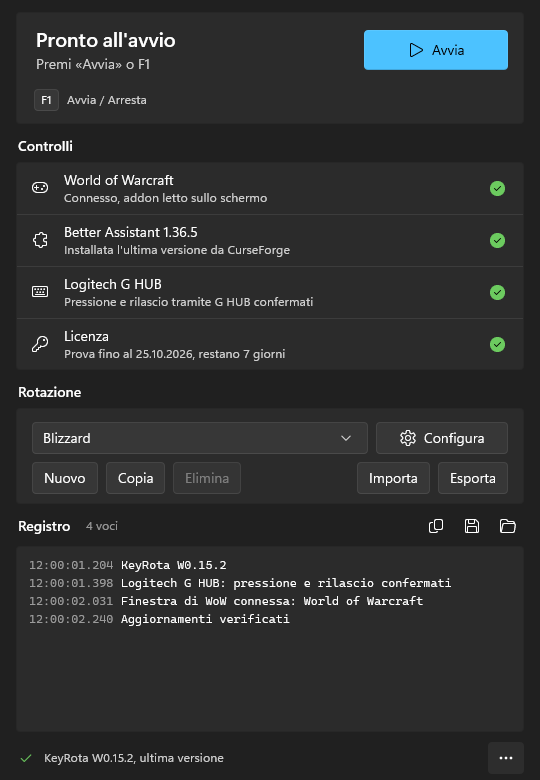The height and width of the screenshot is (780, 540).
Task: Click the '4 voci' log count
Action: click(102, 526)
